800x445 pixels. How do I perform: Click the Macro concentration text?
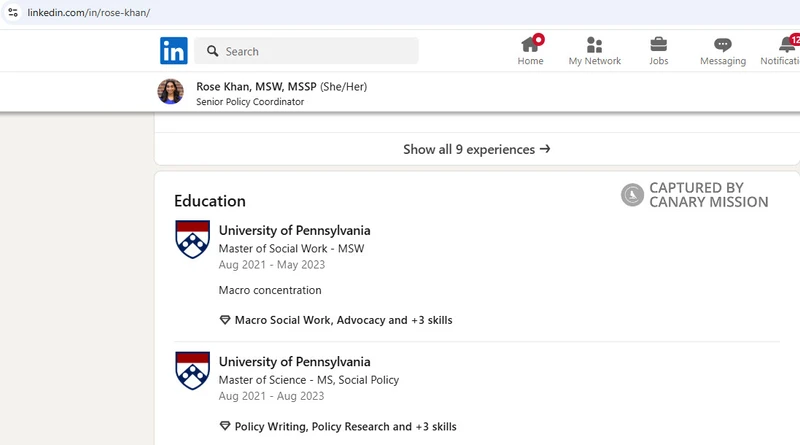[270, 290]
